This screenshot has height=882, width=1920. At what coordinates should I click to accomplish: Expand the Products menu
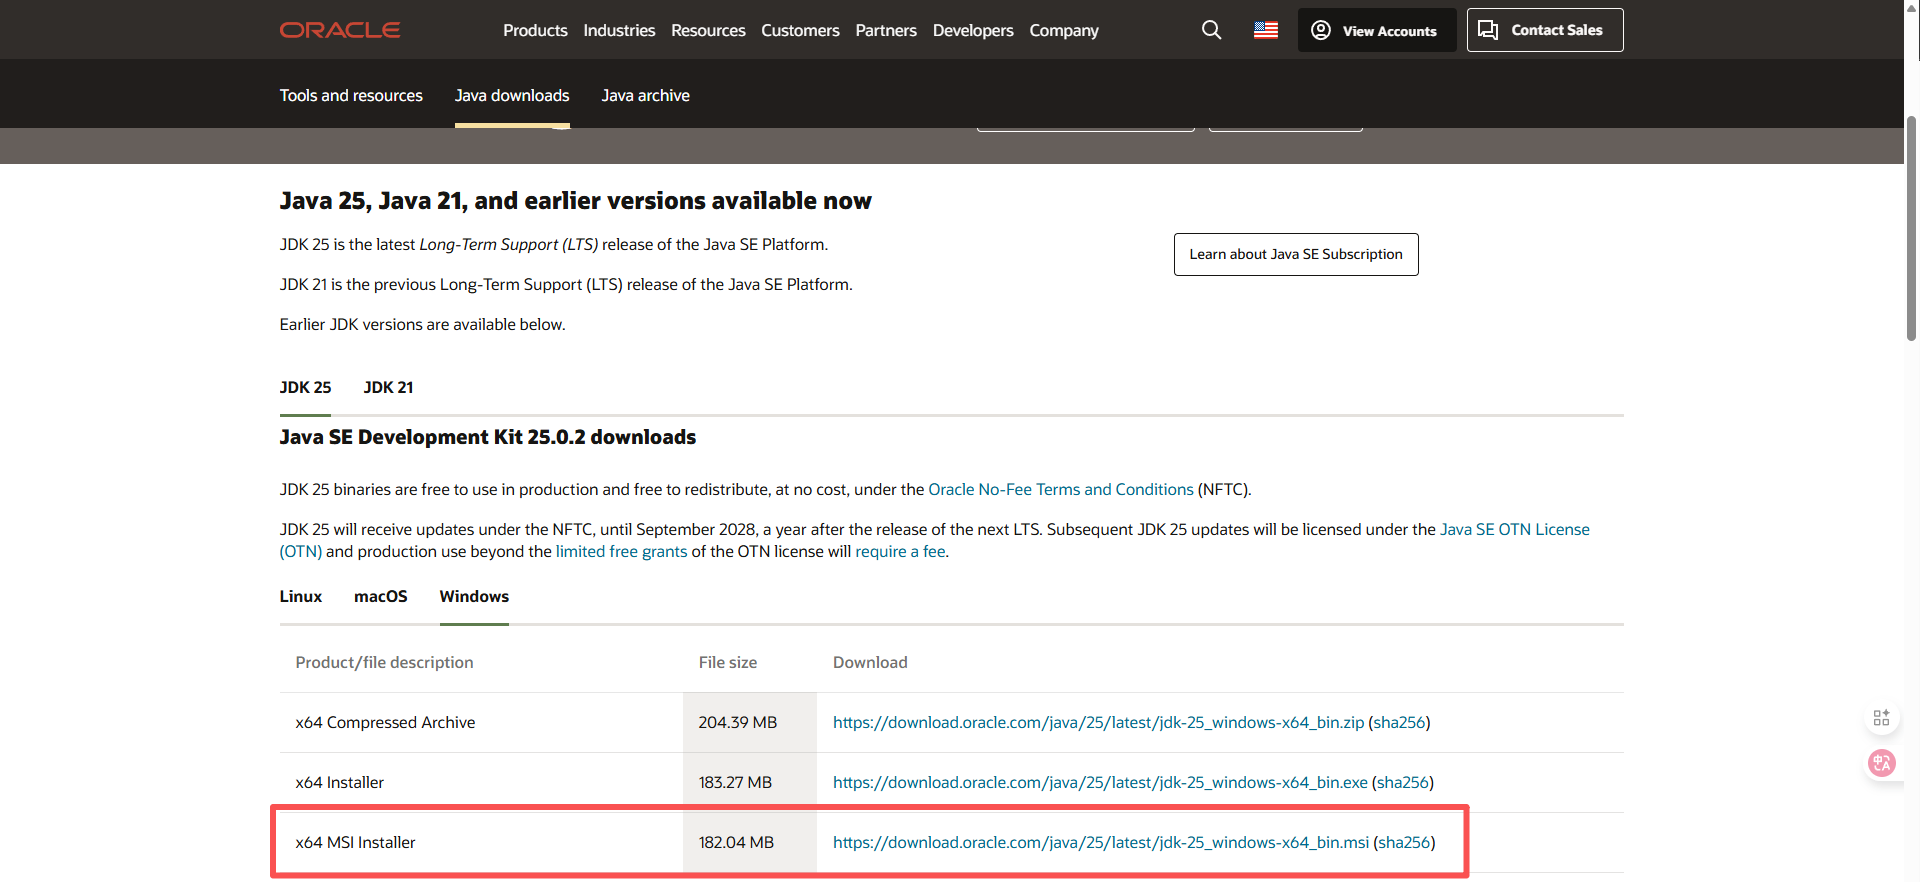[535, 31]
